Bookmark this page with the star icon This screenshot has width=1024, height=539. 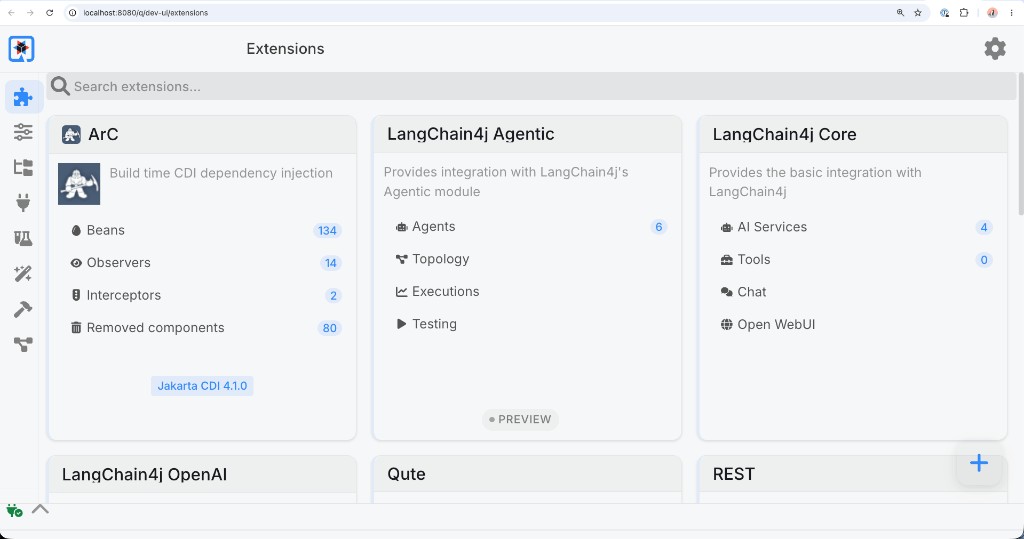pos(918,12)
